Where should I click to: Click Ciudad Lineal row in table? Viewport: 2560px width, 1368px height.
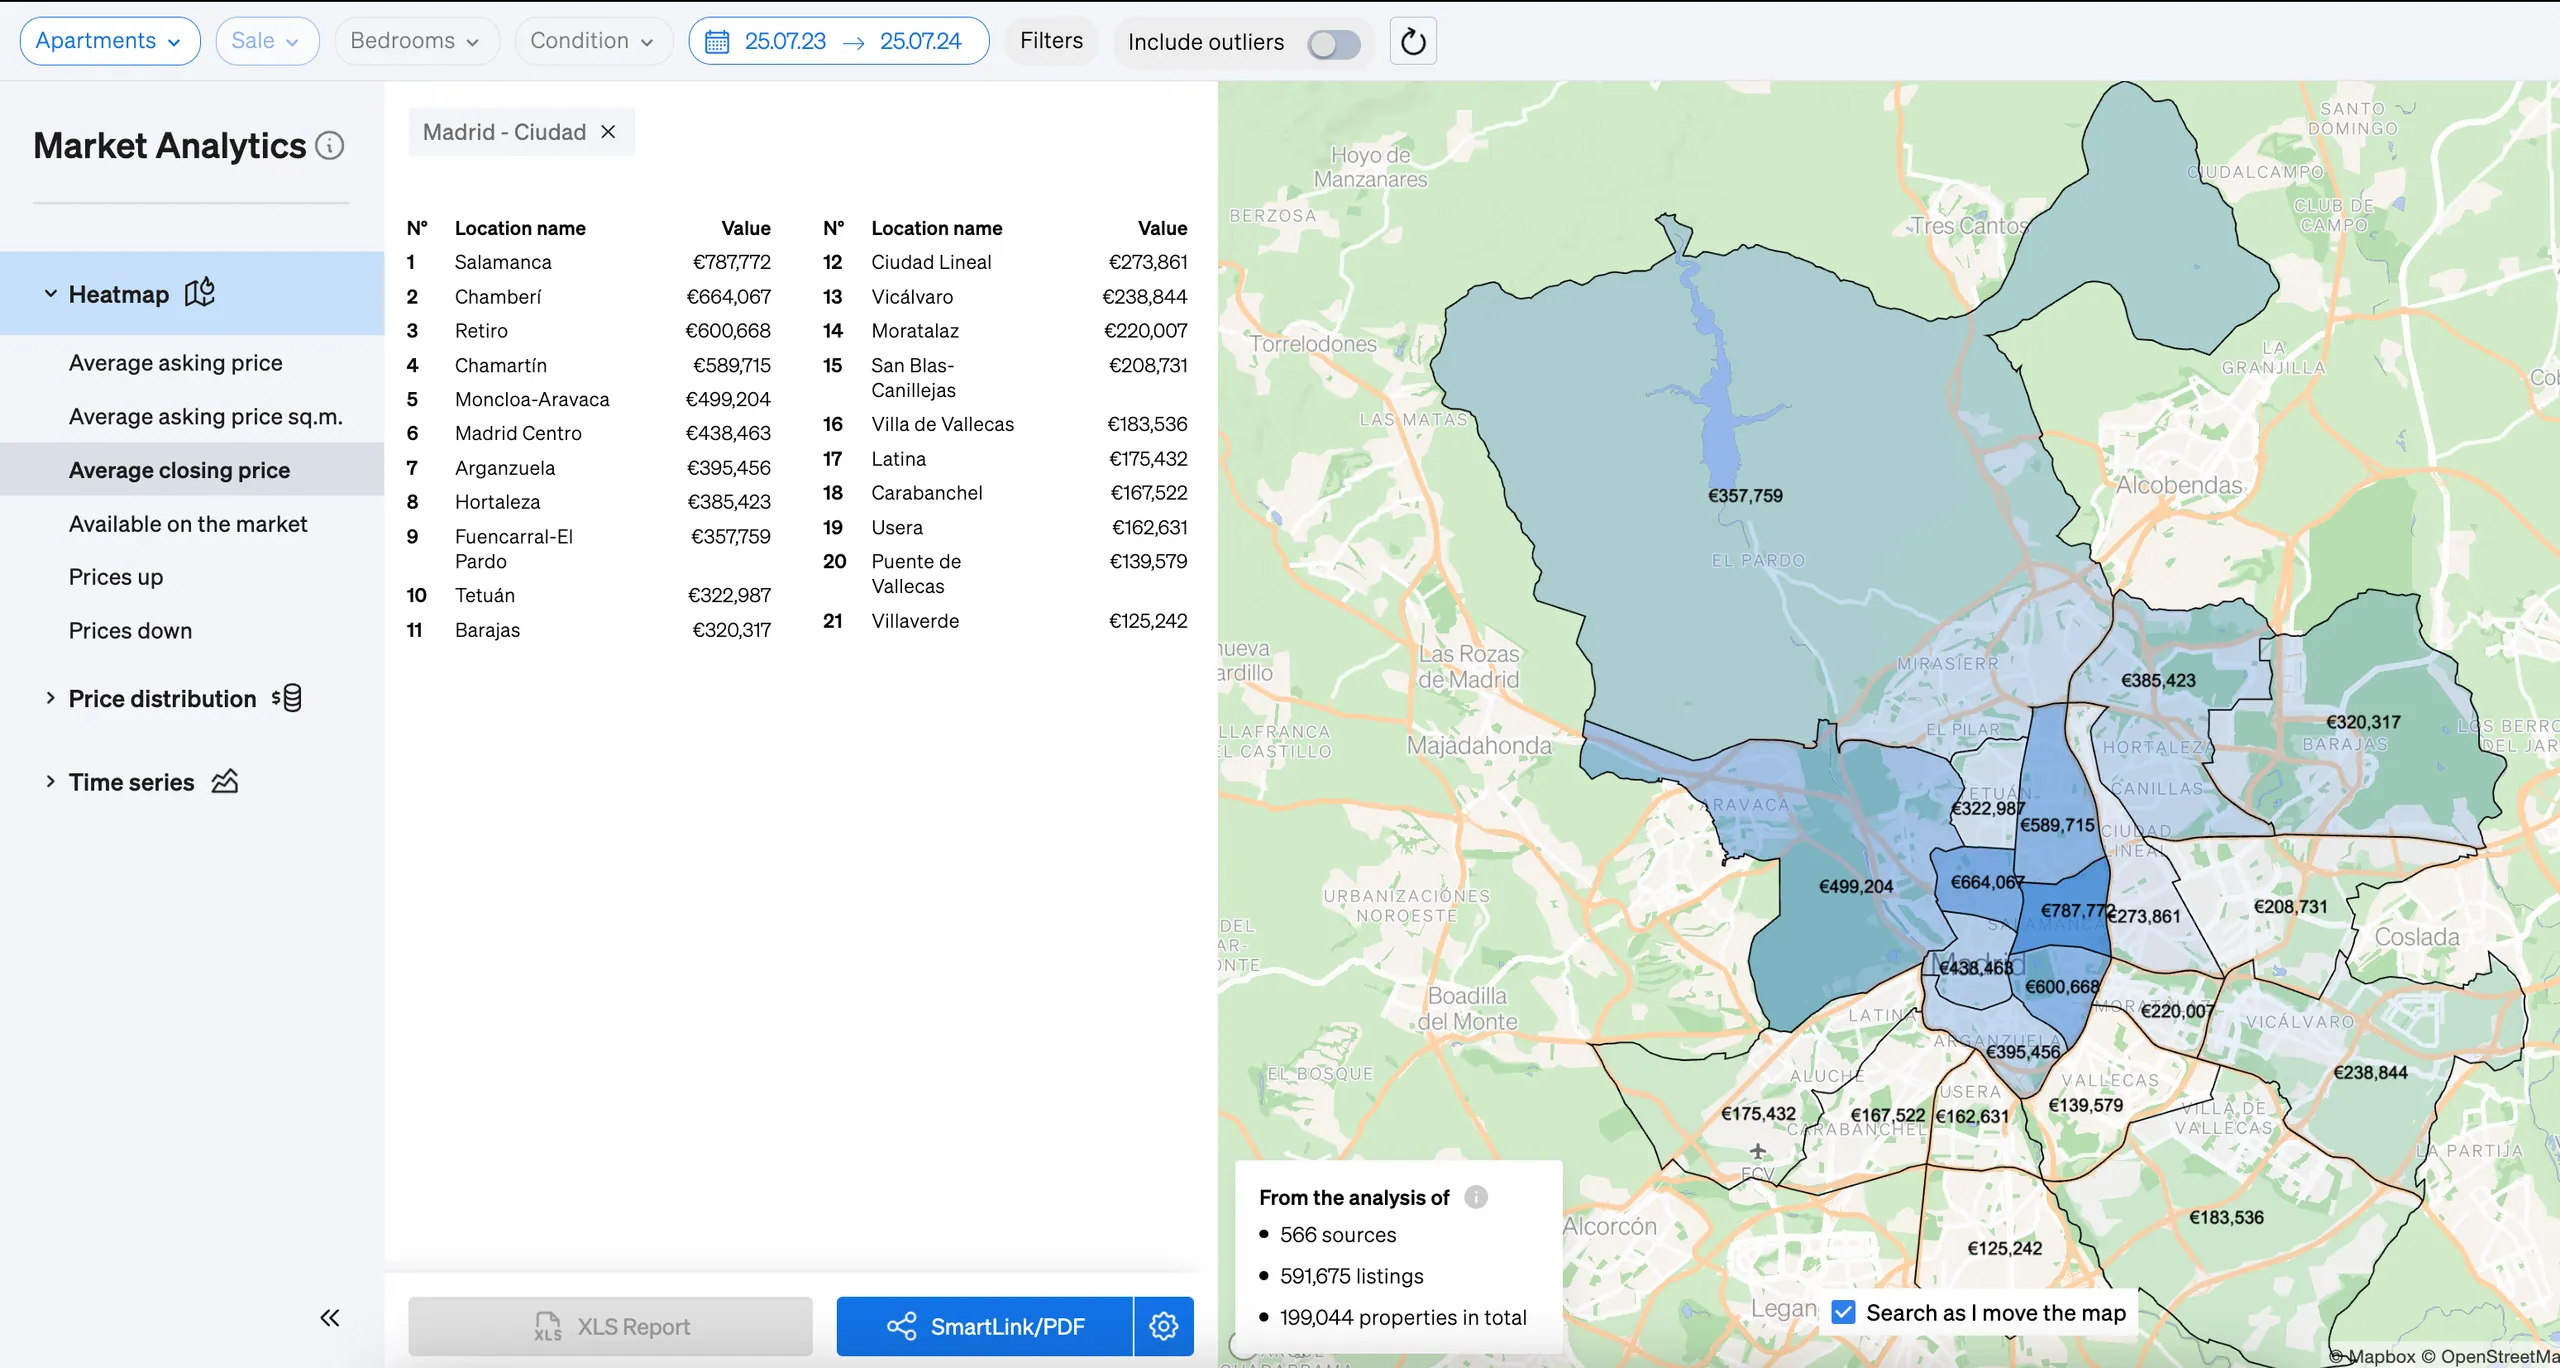coord(1005,262)
